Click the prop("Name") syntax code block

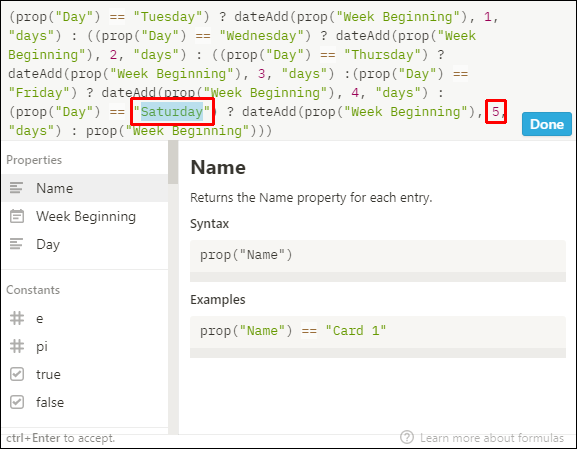[x=378, y=261]
